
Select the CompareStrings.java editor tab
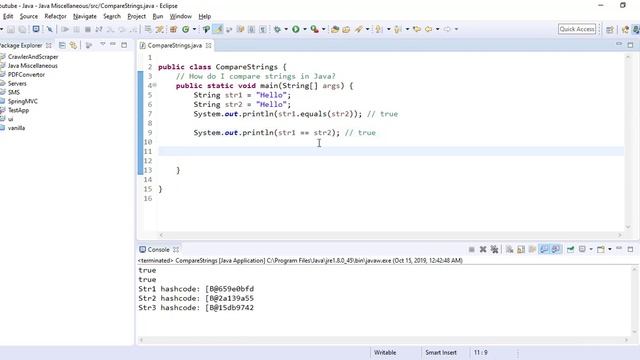coord(175,45)
